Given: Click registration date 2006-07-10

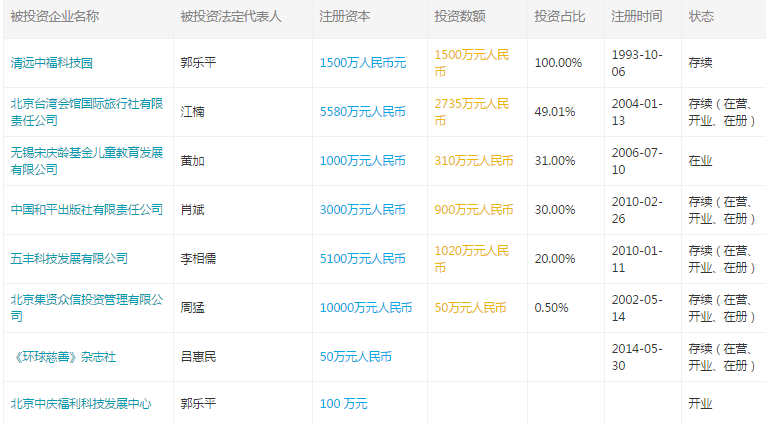Looking at the screenshot, I should pos(637,161).
